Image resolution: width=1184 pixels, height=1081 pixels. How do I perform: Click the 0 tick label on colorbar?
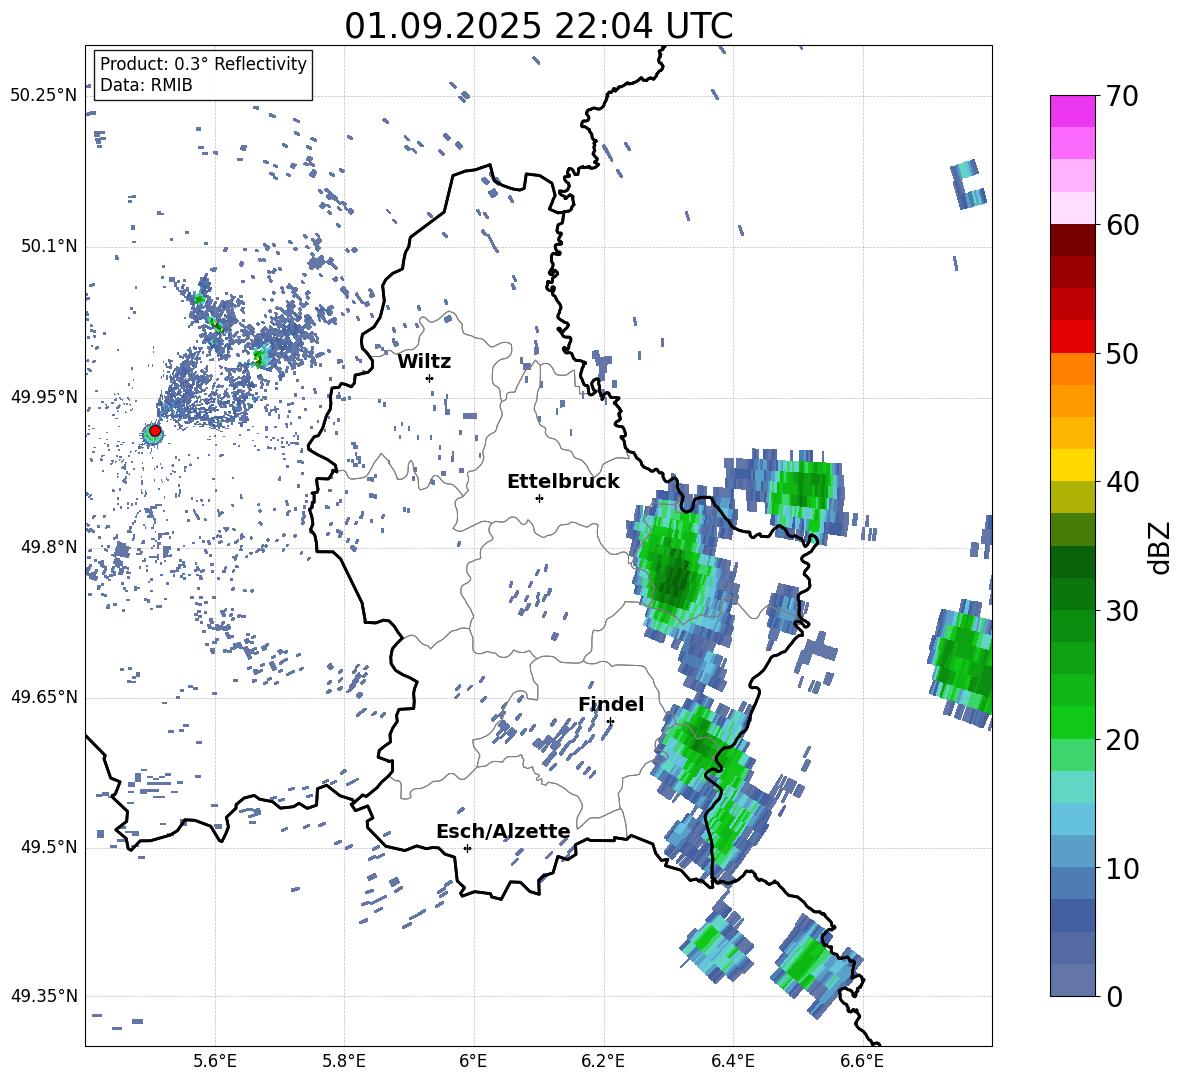click(x=1113, y=996)
